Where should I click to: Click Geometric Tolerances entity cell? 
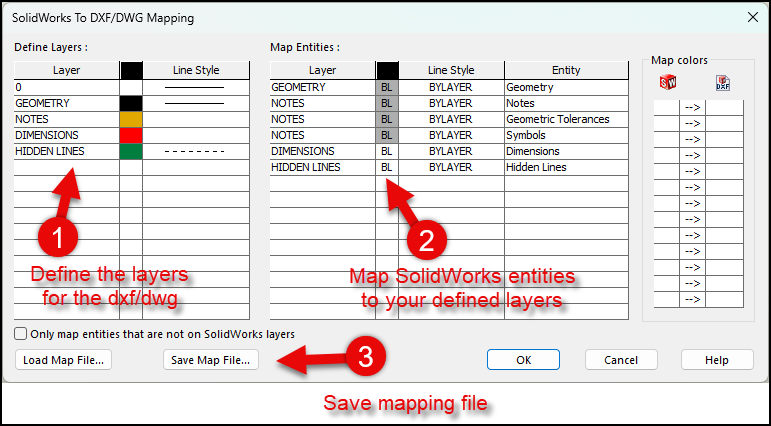pos(566,120)
